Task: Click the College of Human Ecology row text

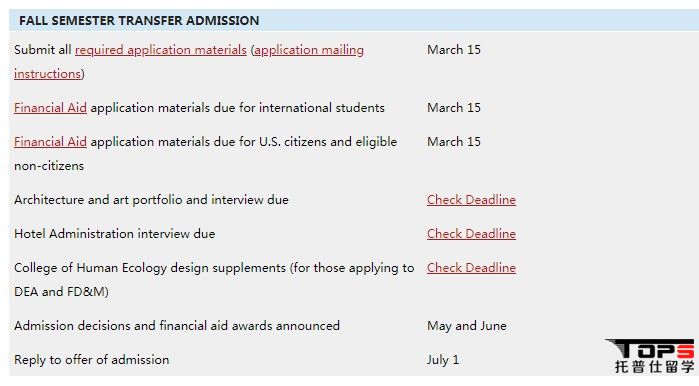Action: point(214,279)
